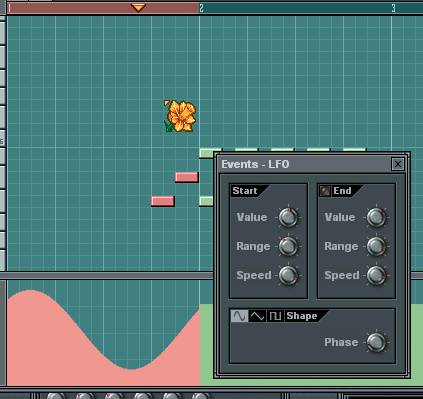Click the hibiscus flower icon in piano roll
The image size is (423, 399).
(x=180, y=116)
